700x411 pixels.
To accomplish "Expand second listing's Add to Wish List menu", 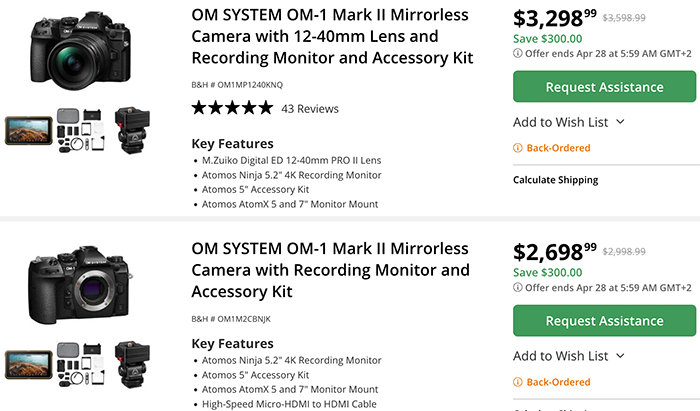I will (569, 356).
